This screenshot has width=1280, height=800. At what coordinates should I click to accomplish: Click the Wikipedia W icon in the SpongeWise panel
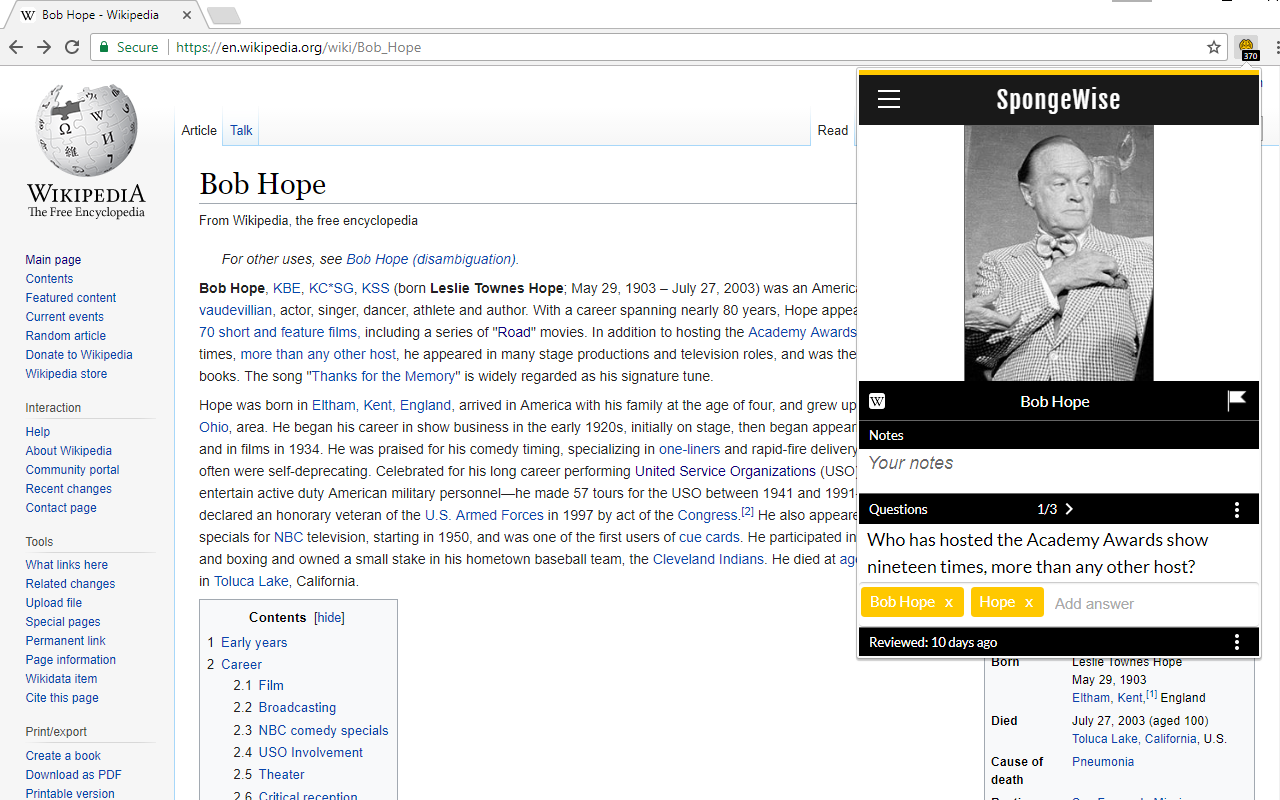[877, 401]
